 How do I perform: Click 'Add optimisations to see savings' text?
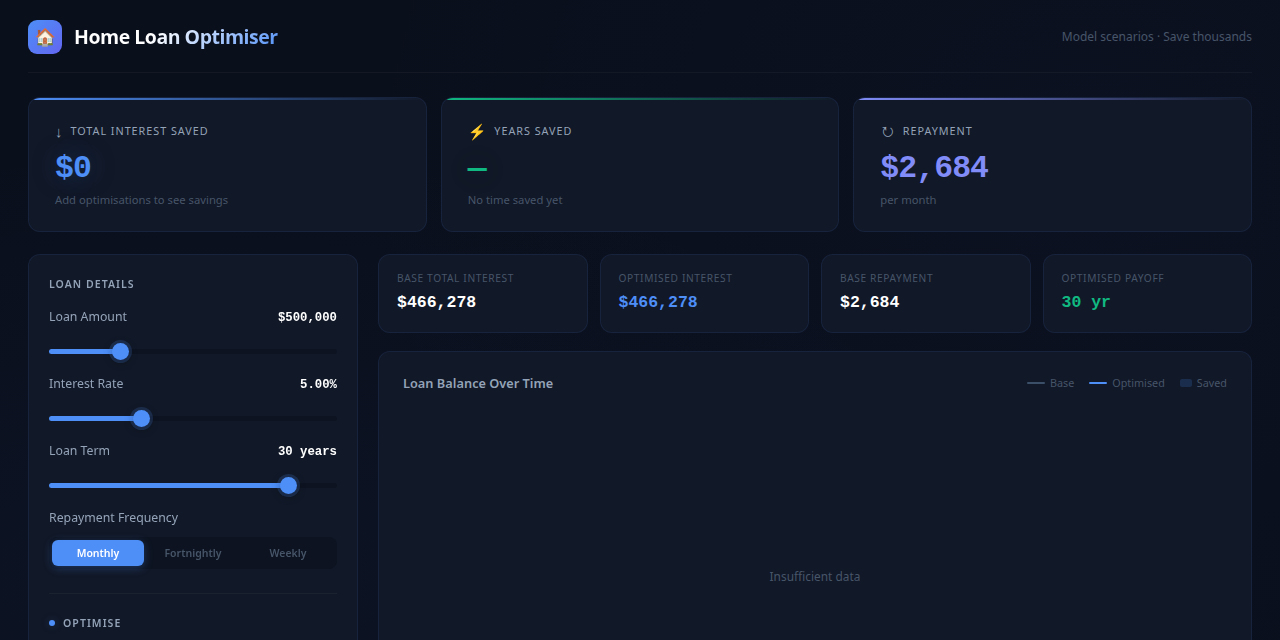click(x=141, y=200)
